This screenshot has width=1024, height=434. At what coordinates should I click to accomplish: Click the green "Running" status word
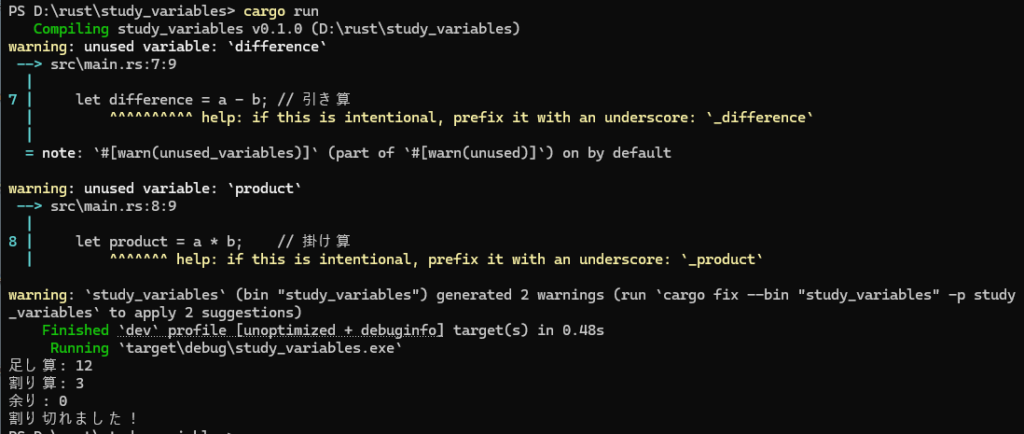click(x=80, y=348)
